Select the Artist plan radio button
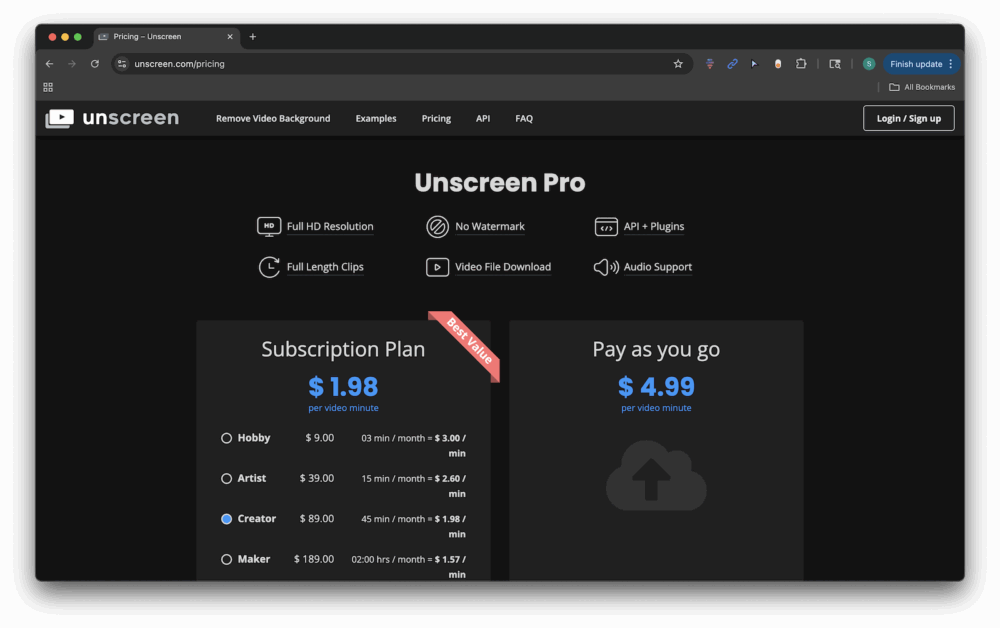 227,479
